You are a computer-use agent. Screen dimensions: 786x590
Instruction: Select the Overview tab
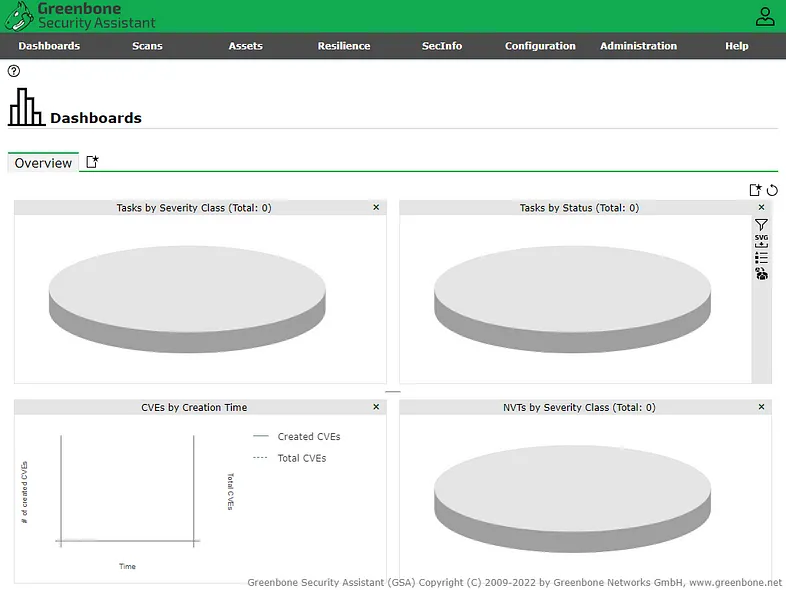[x=43, y=163]
